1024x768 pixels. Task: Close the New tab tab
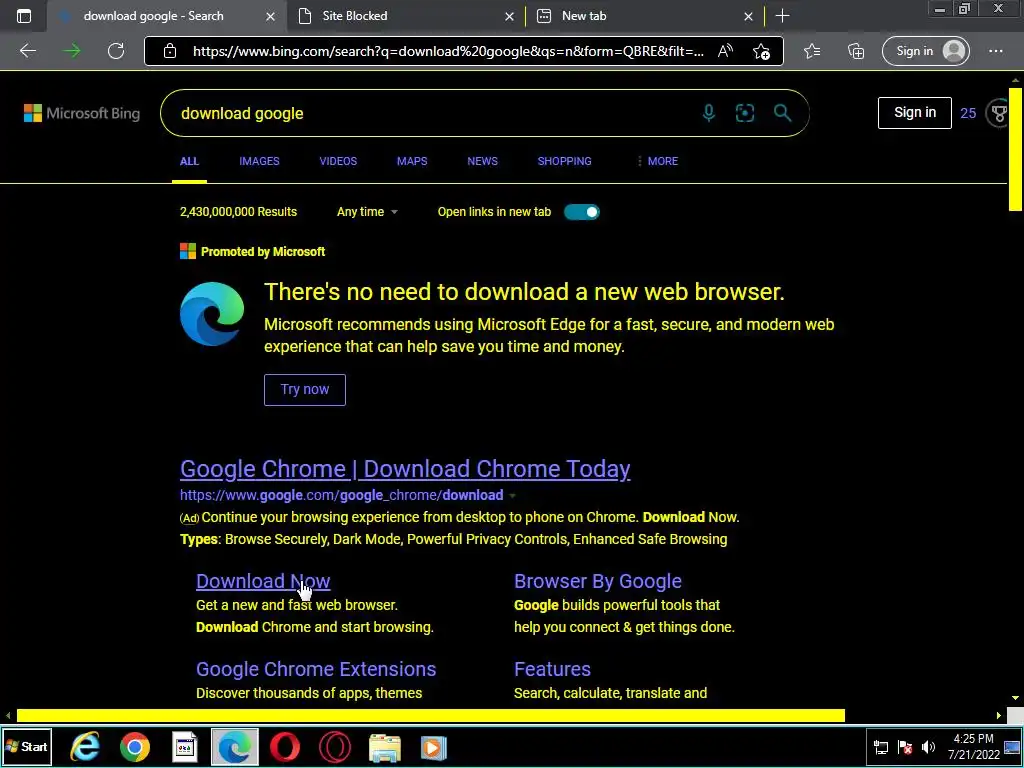(748, 16)
